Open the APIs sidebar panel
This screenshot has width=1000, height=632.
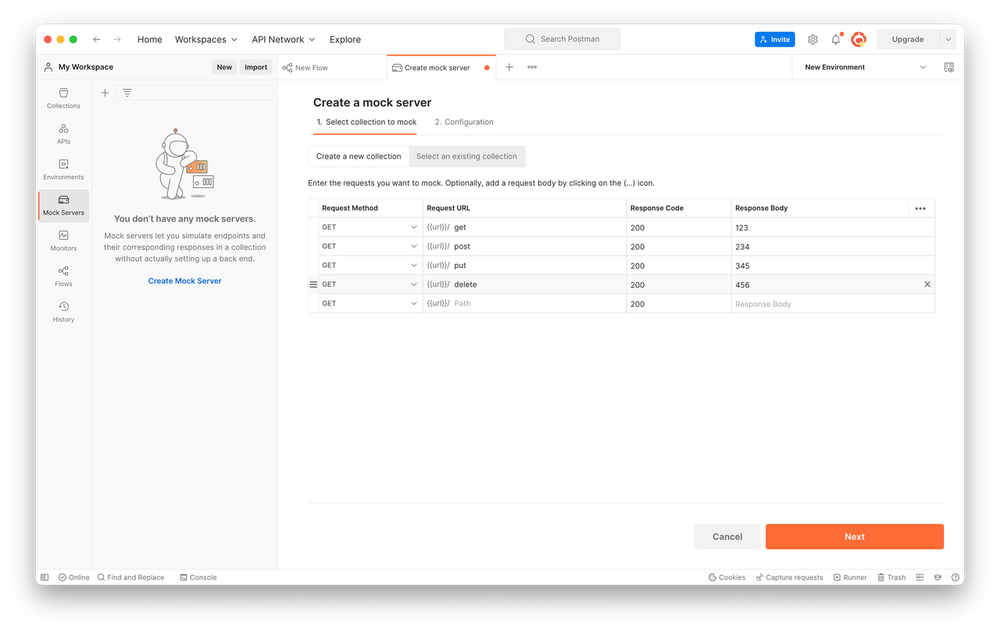point(63,134)
